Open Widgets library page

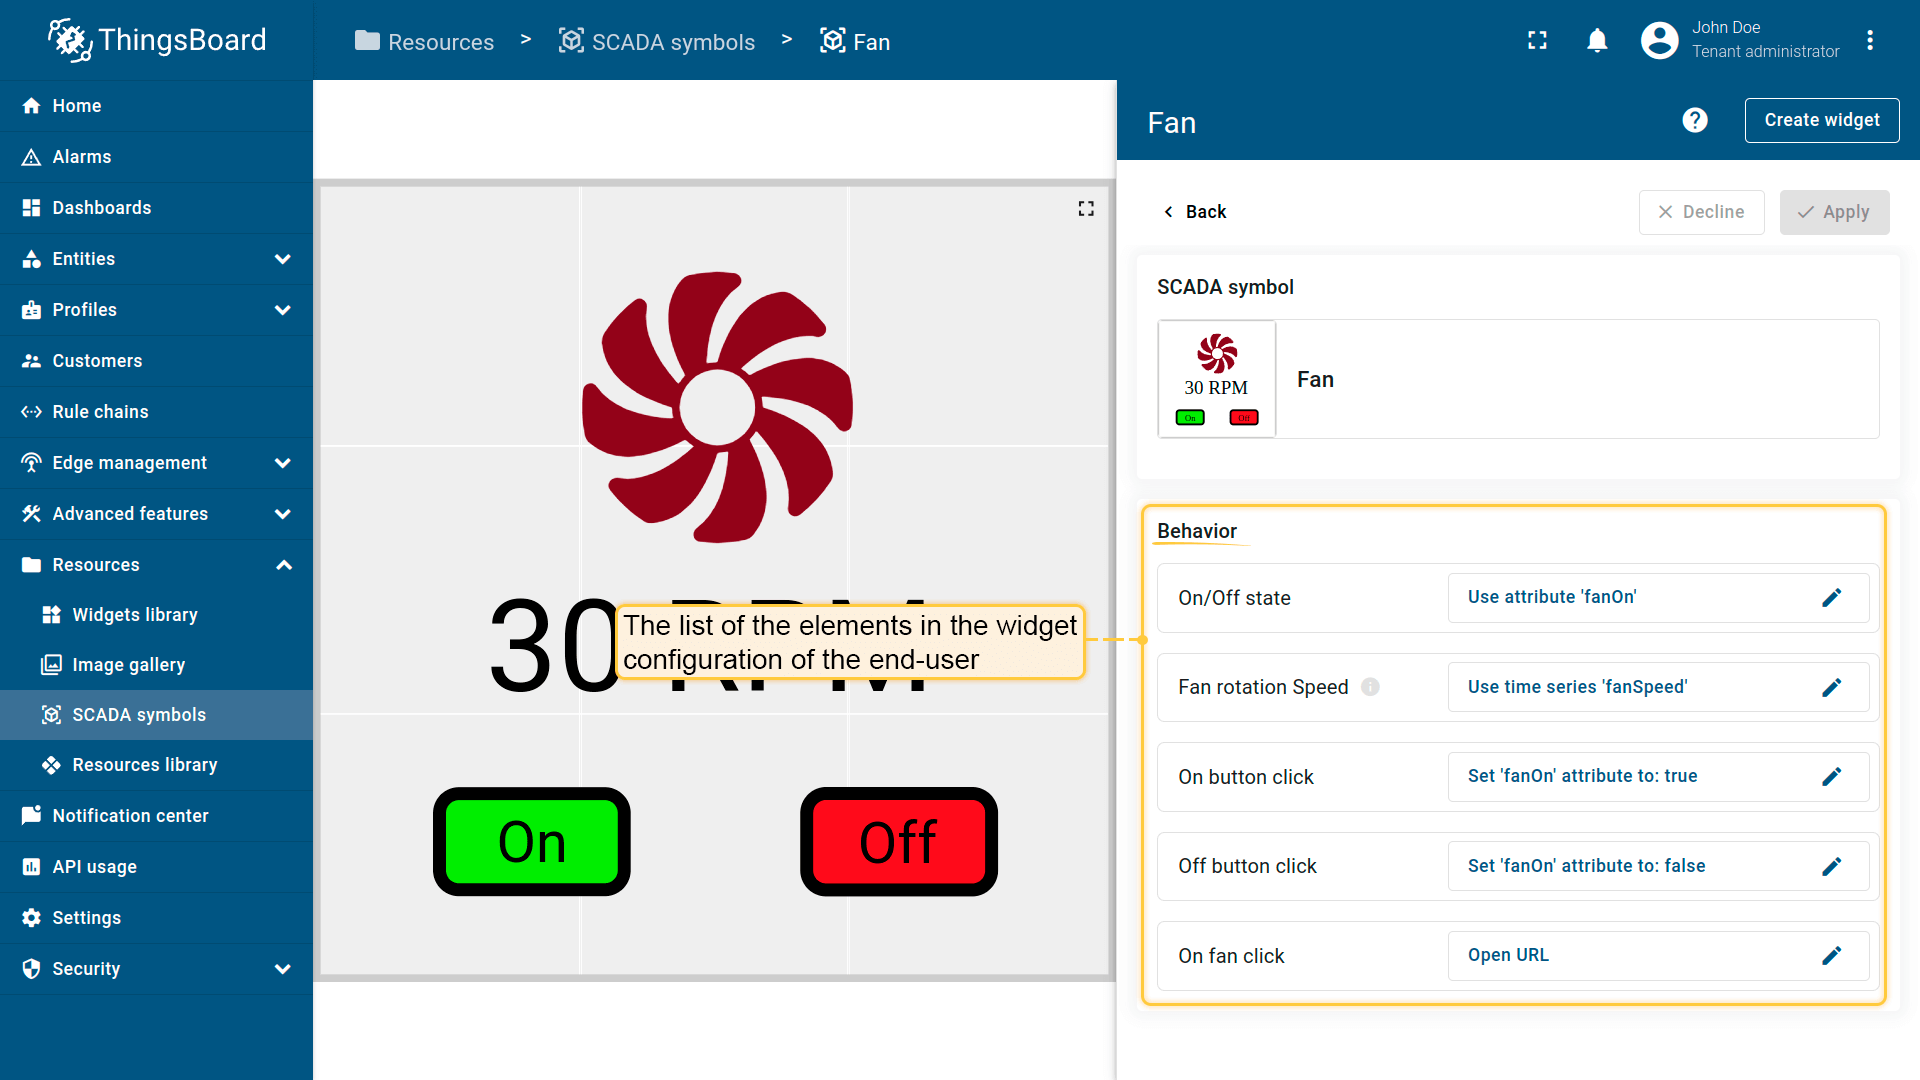135,615
